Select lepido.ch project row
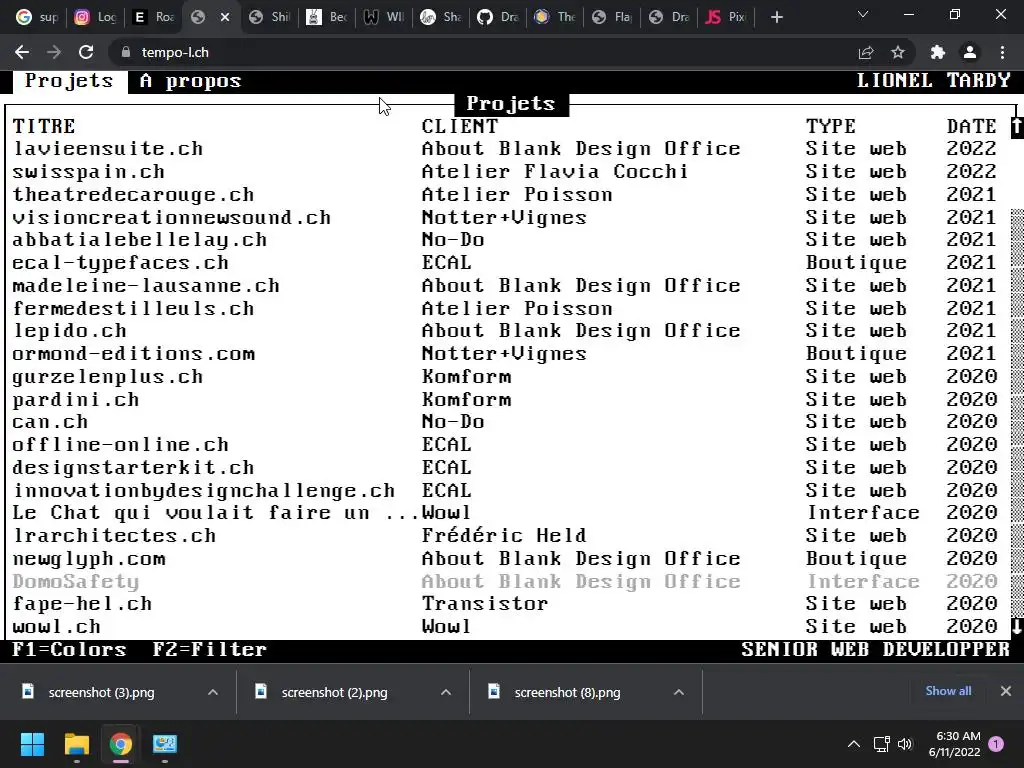This screenshot has width=1024, height=768. 505,331
